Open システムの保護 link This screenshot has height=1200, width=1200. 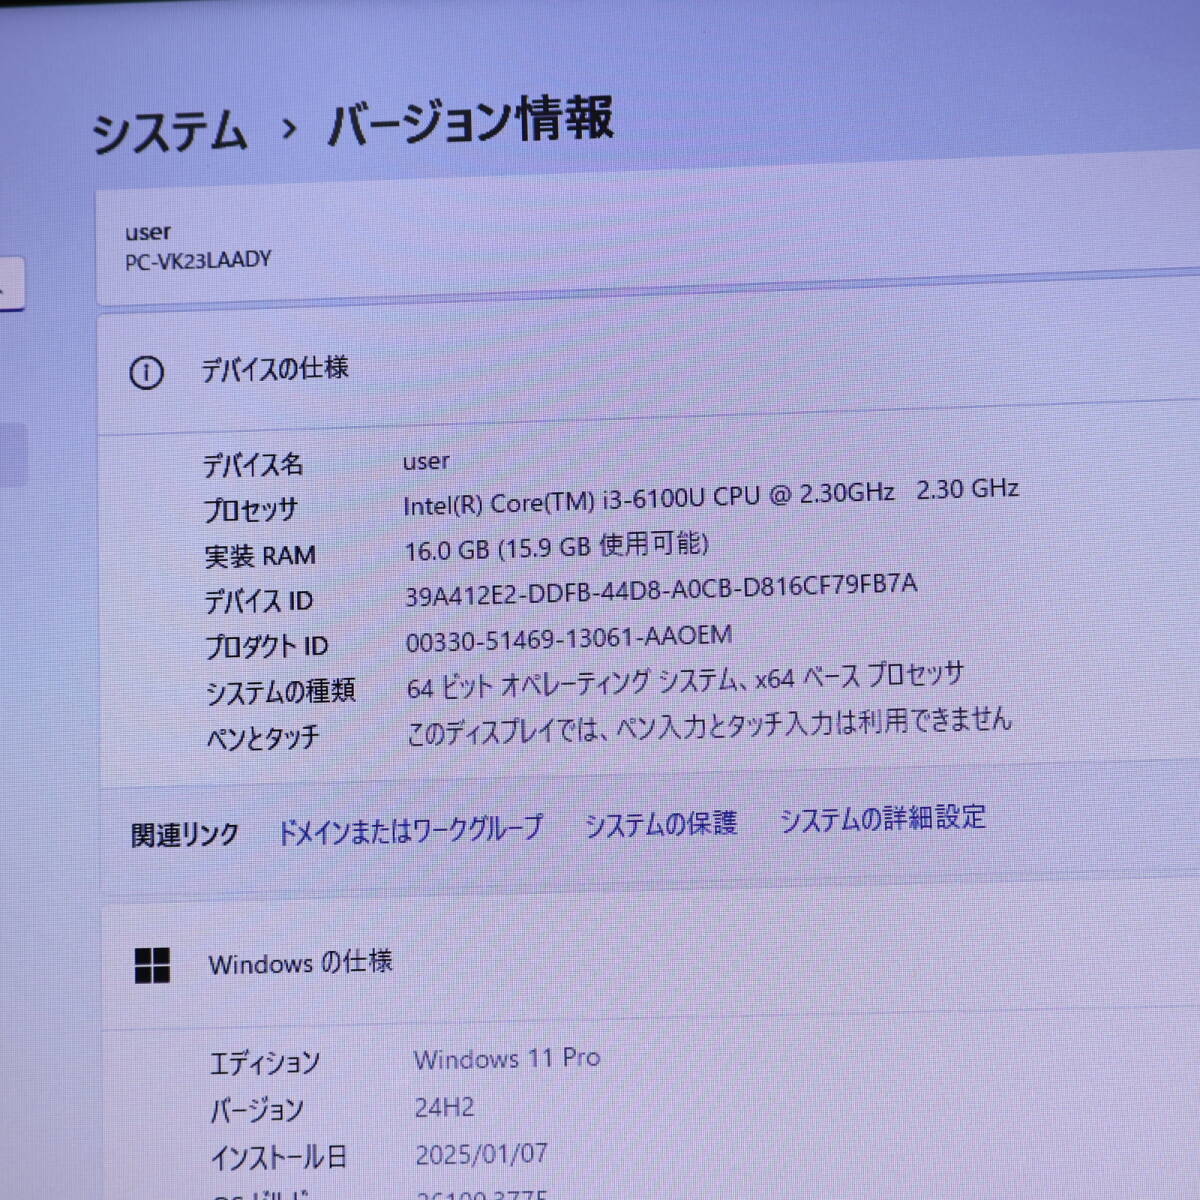click(x=661, y=823)
